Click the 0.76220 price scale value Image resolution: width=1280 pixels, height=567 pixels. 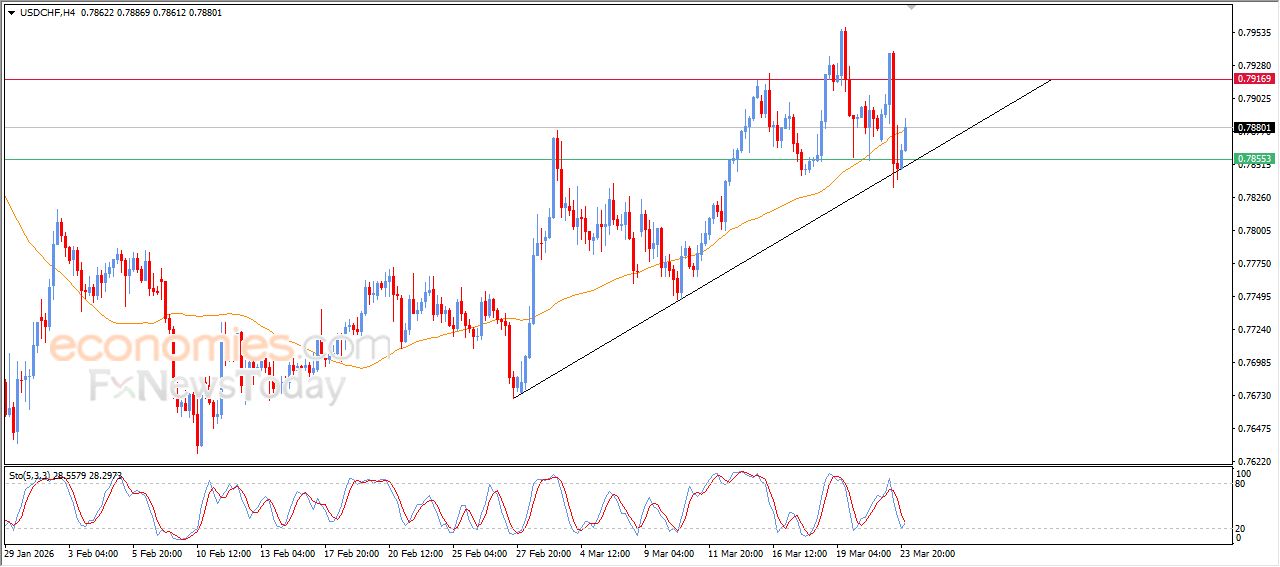point(1254,462)
